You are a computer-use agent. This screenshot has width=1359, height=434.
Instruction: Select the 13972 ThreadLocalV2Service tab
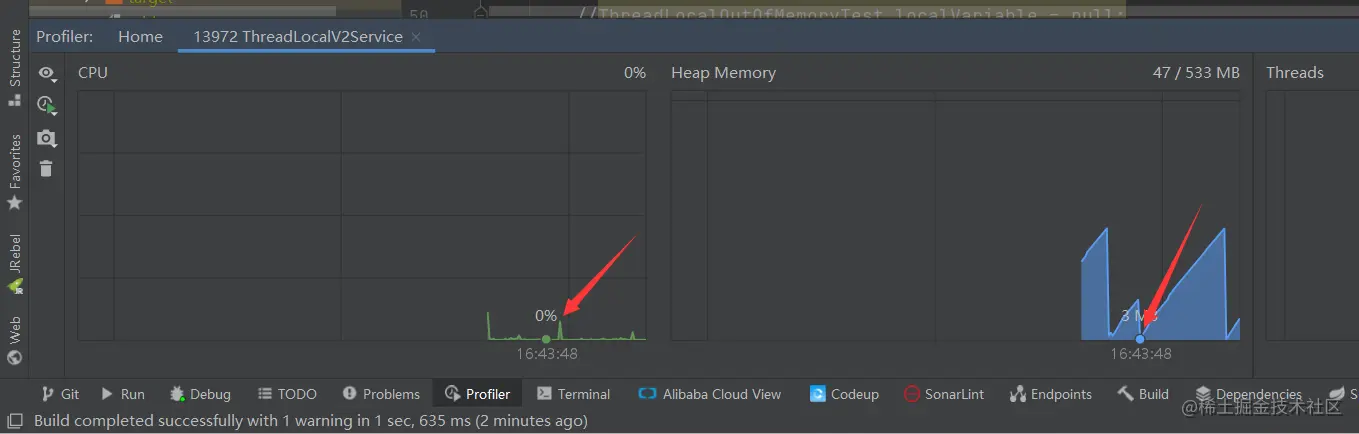pyautogui.click(x=297, y=36)
